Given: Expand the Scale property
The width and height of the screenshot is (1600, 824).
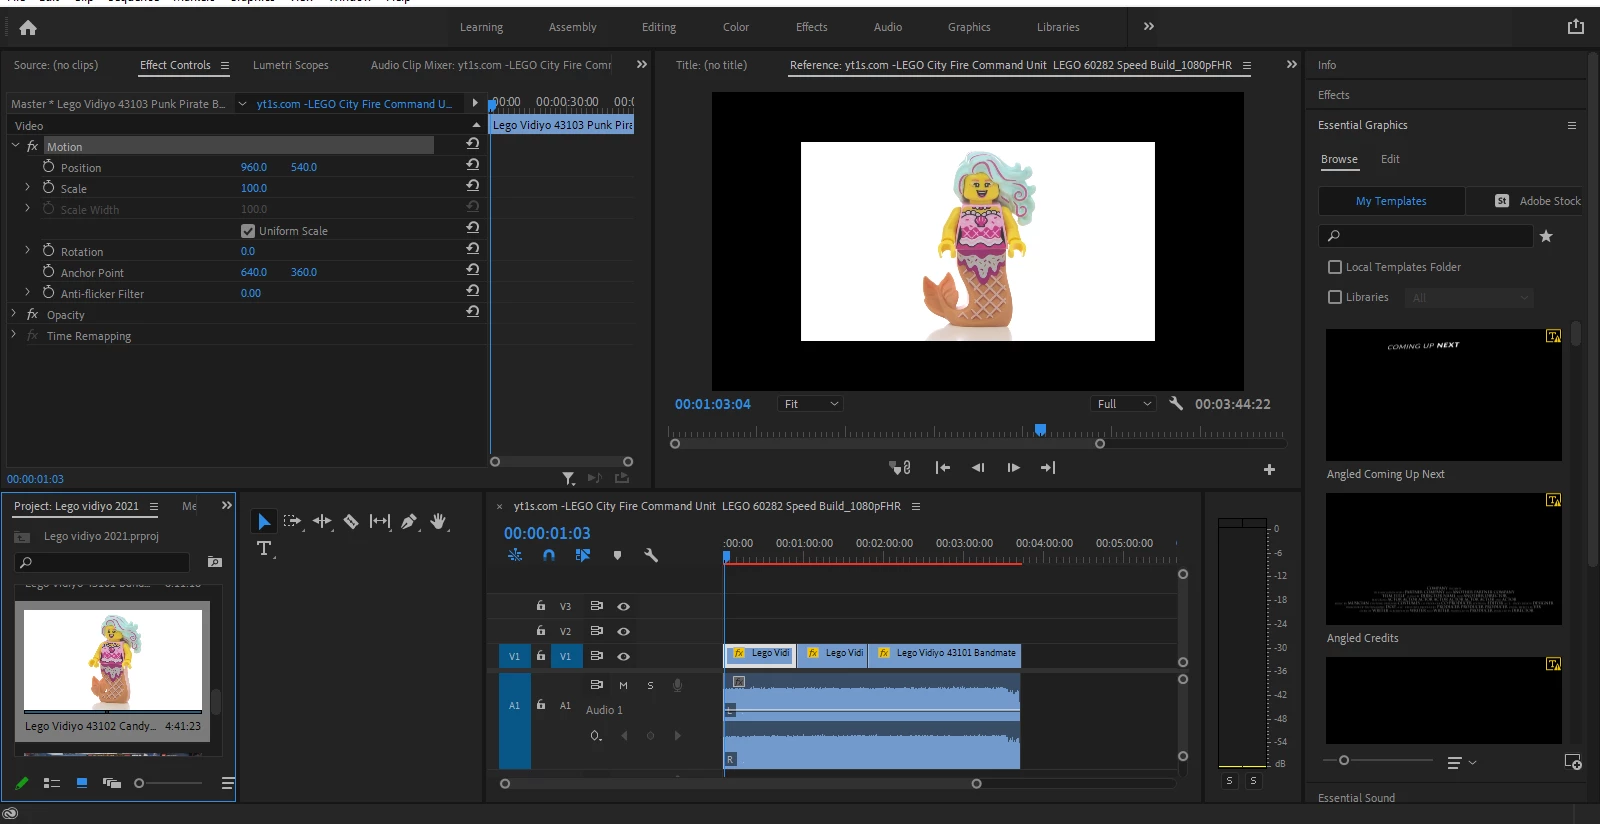Looking at the screenshot, I should click(27, 187).
